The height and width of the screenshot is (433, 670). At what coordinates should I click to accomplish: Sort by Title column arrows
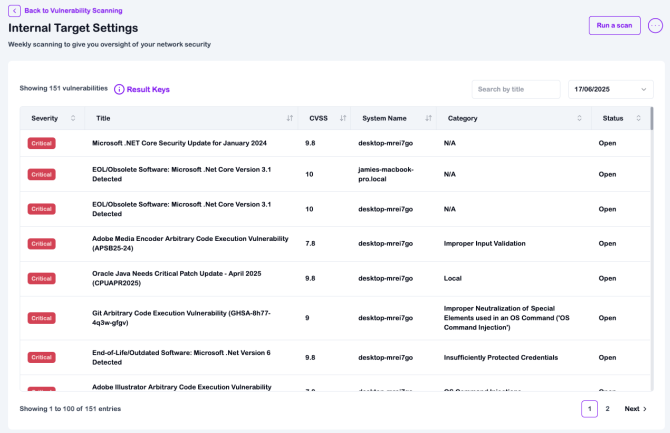290,118
